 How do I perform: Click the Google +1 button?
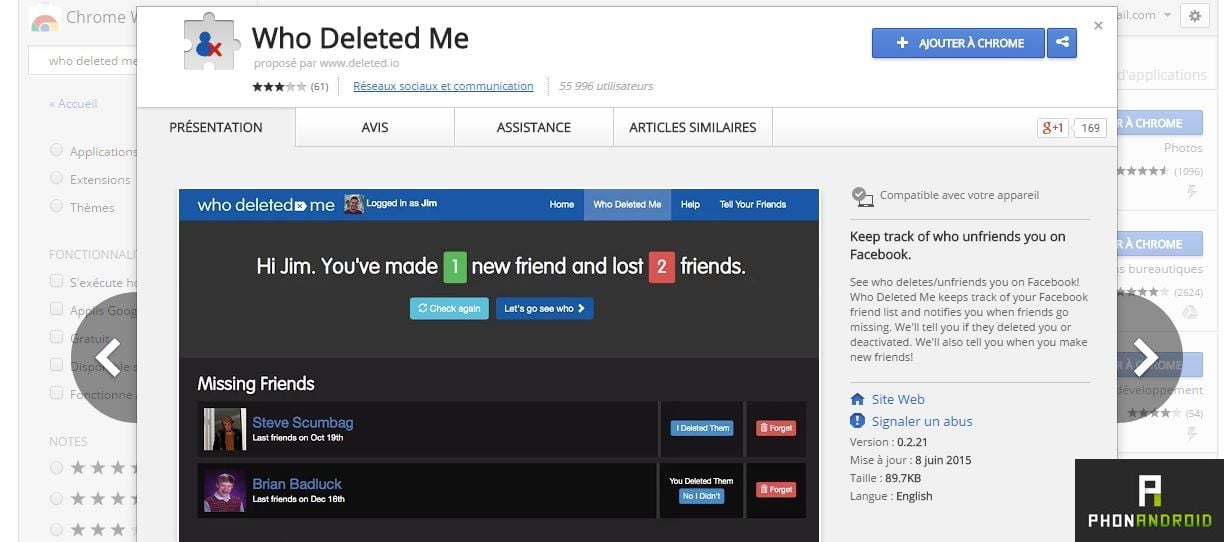point(1053,127)
